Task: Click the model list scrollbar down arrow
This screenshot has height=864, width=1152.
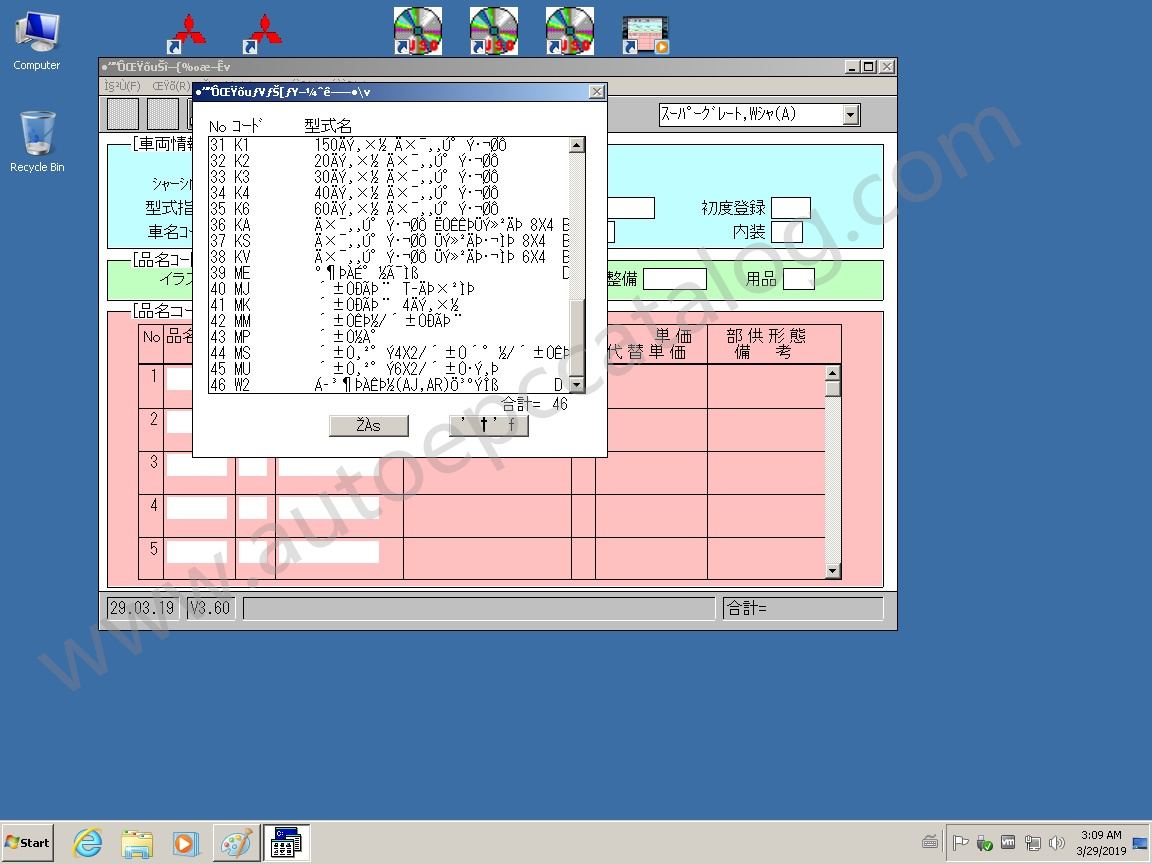Action: [x=577, y=384]
